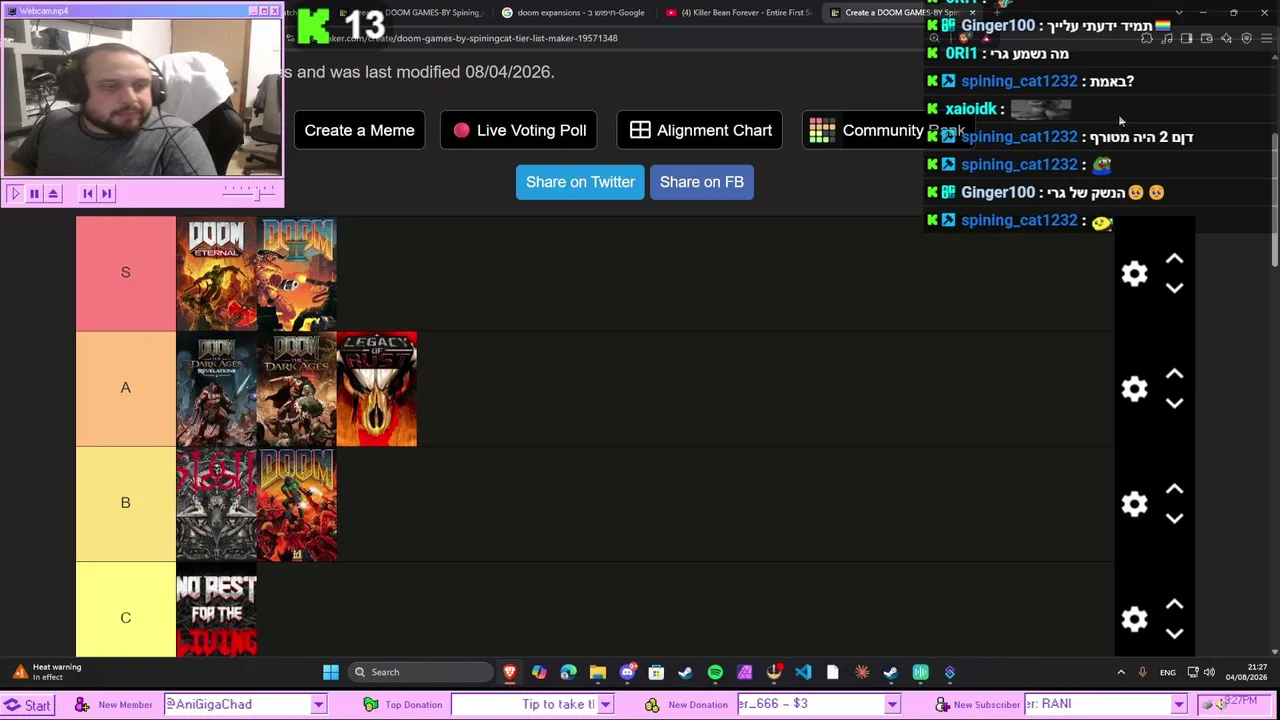Open Microsoft Store from the taskbar
Viewport: 1280px width, 720px height.
point(656,672)
